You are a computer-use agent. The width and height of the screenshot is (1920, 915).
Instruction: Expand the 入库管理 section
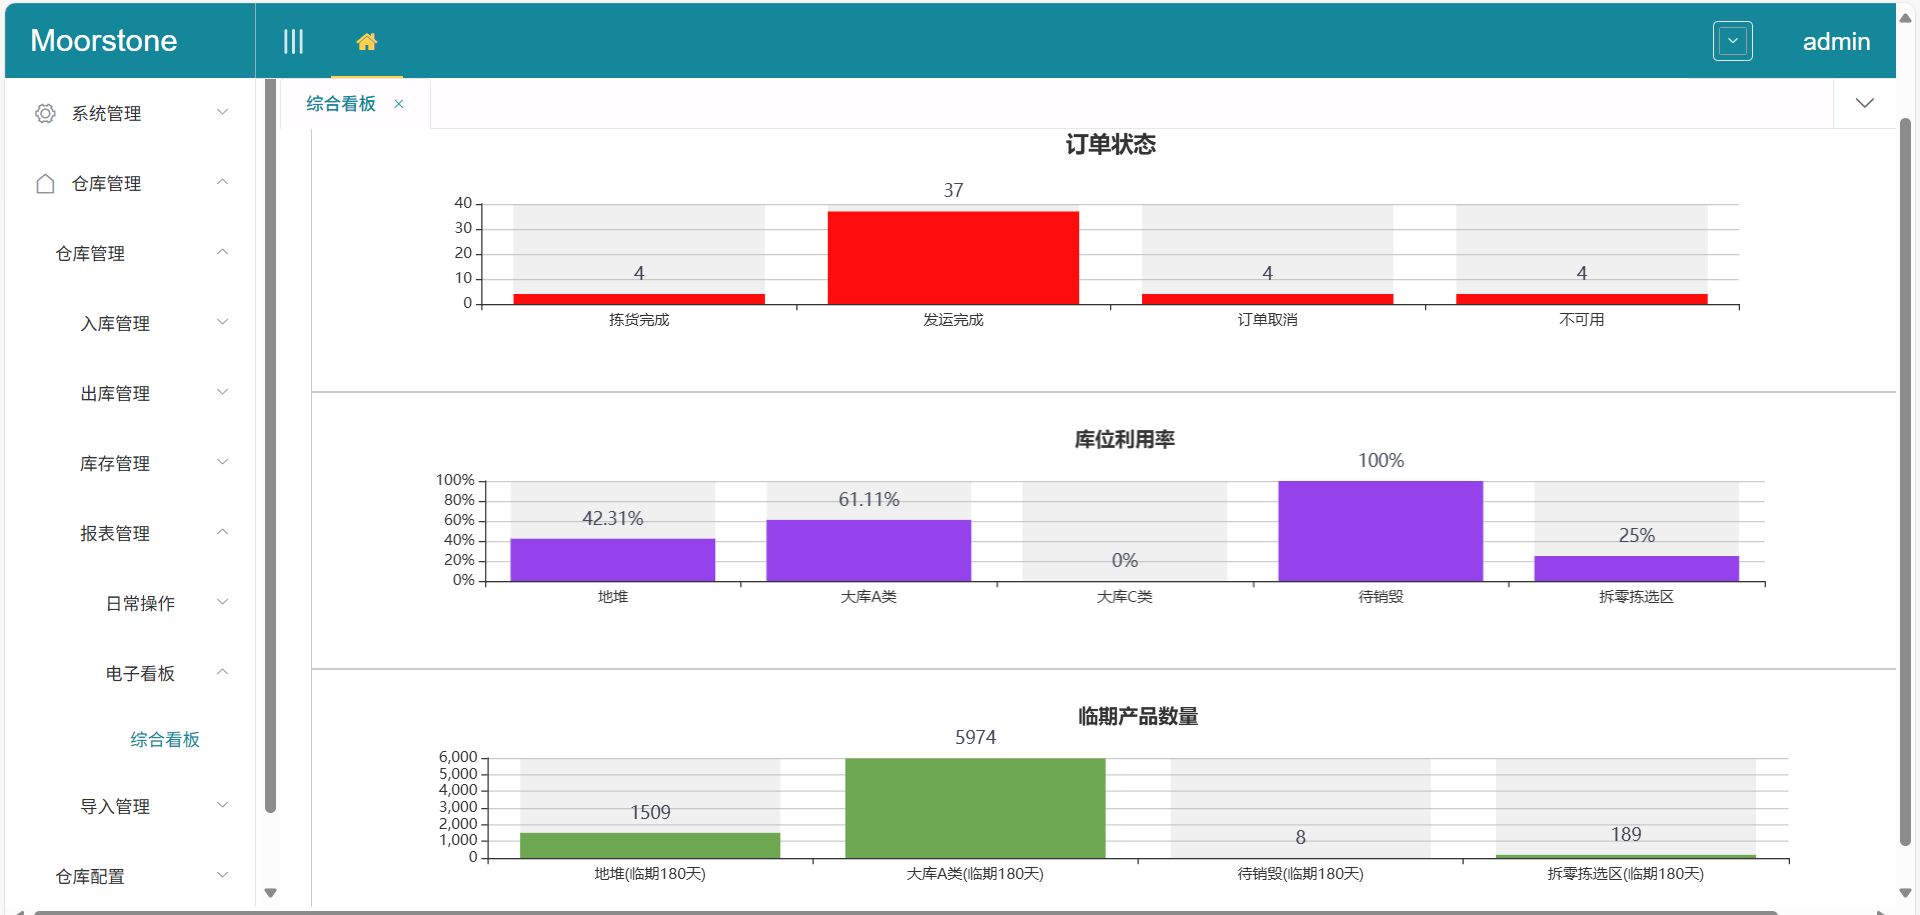pyautogui.click(x=222, y=322)
